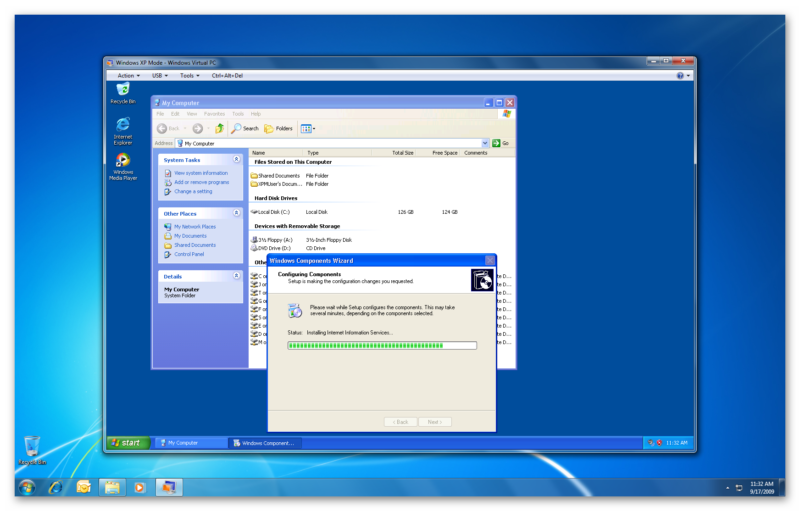Open the Tools menu in My Computer
This screenshot has width=800, height=512.
pyautogui.click(x=238, y=114)
